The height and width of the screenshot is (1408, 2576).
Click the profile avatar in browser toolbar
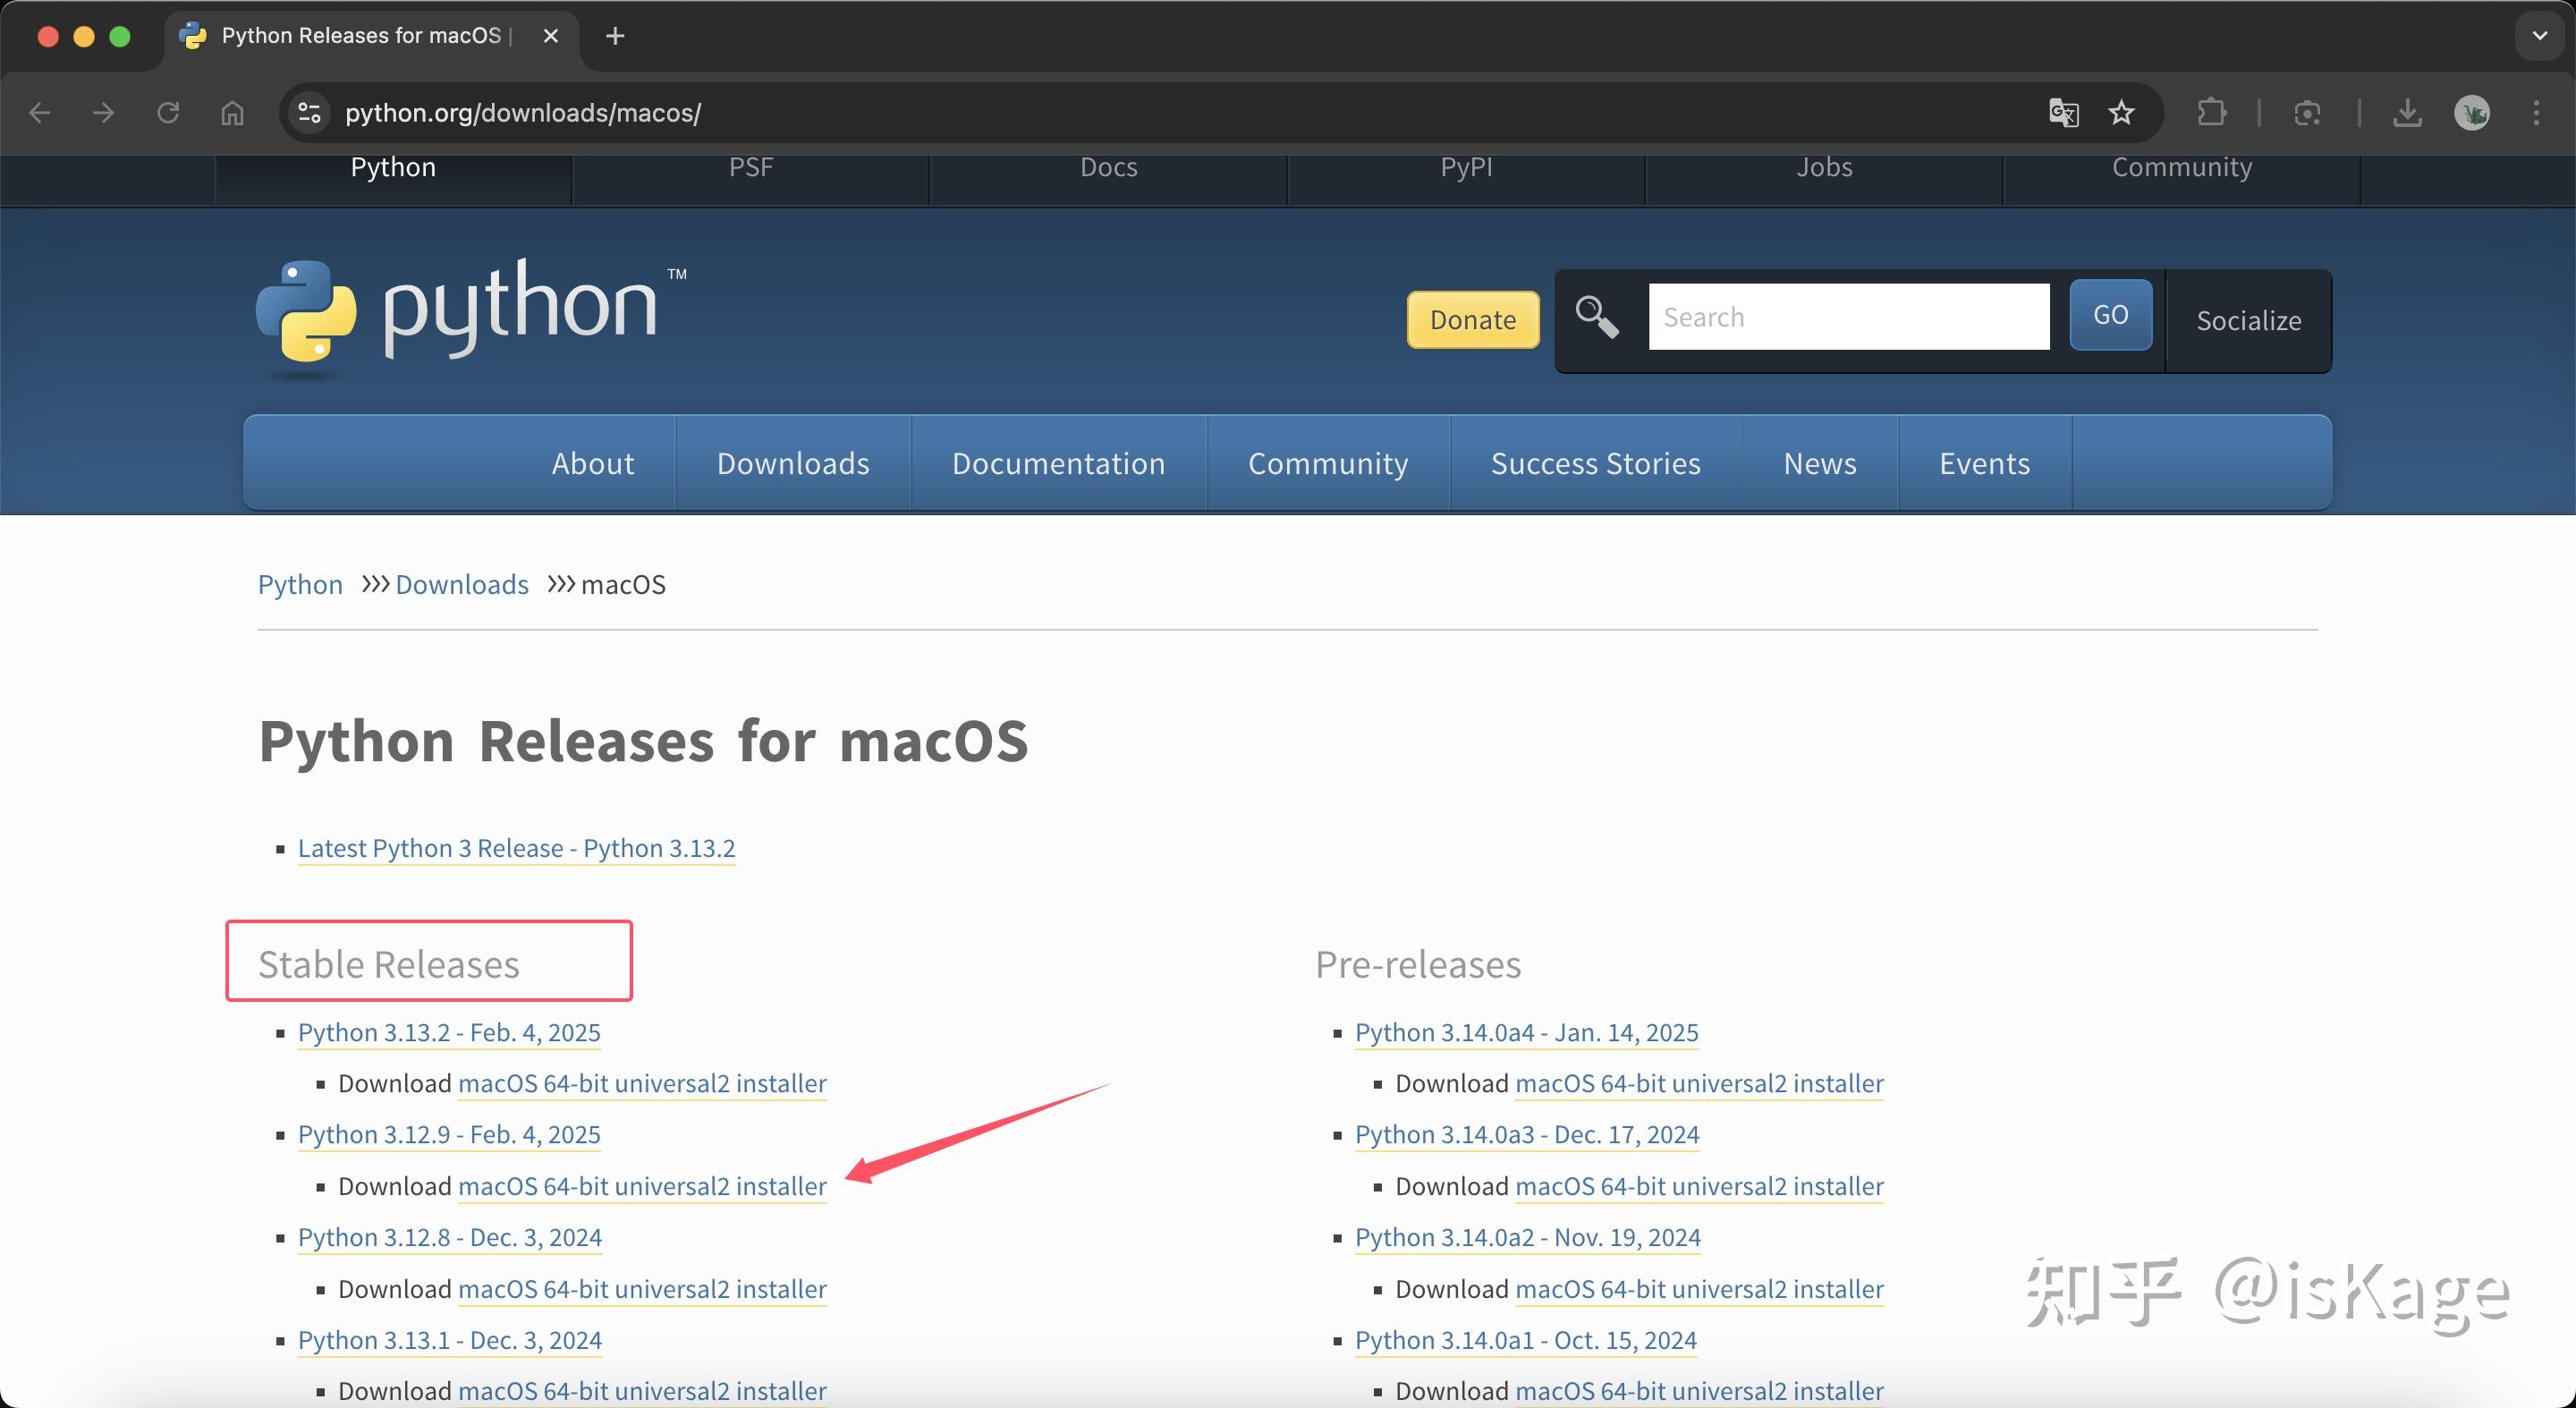[x=2472, y=112]
